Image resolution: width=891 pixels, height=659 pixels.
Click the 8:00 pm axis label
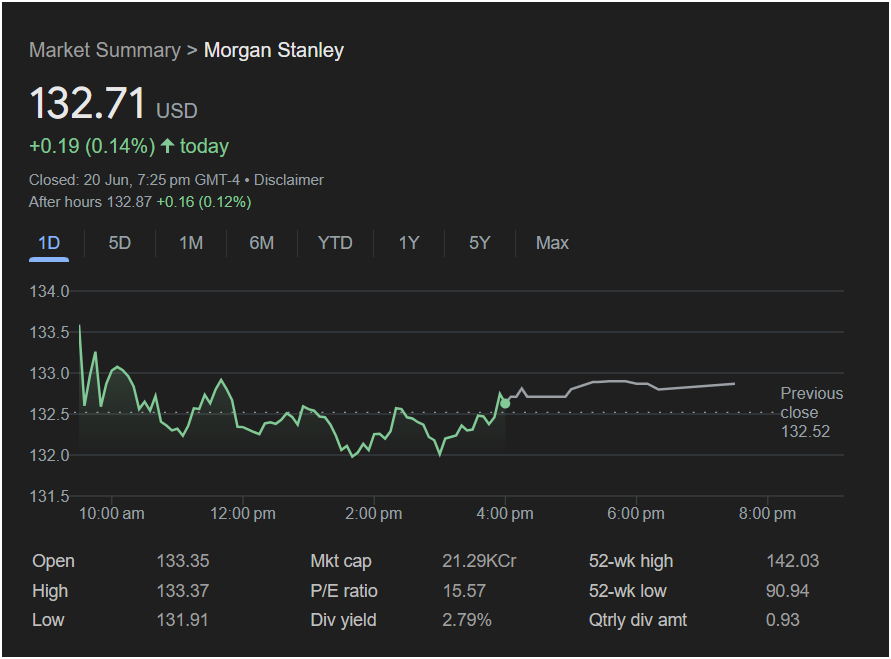[767, 514]
